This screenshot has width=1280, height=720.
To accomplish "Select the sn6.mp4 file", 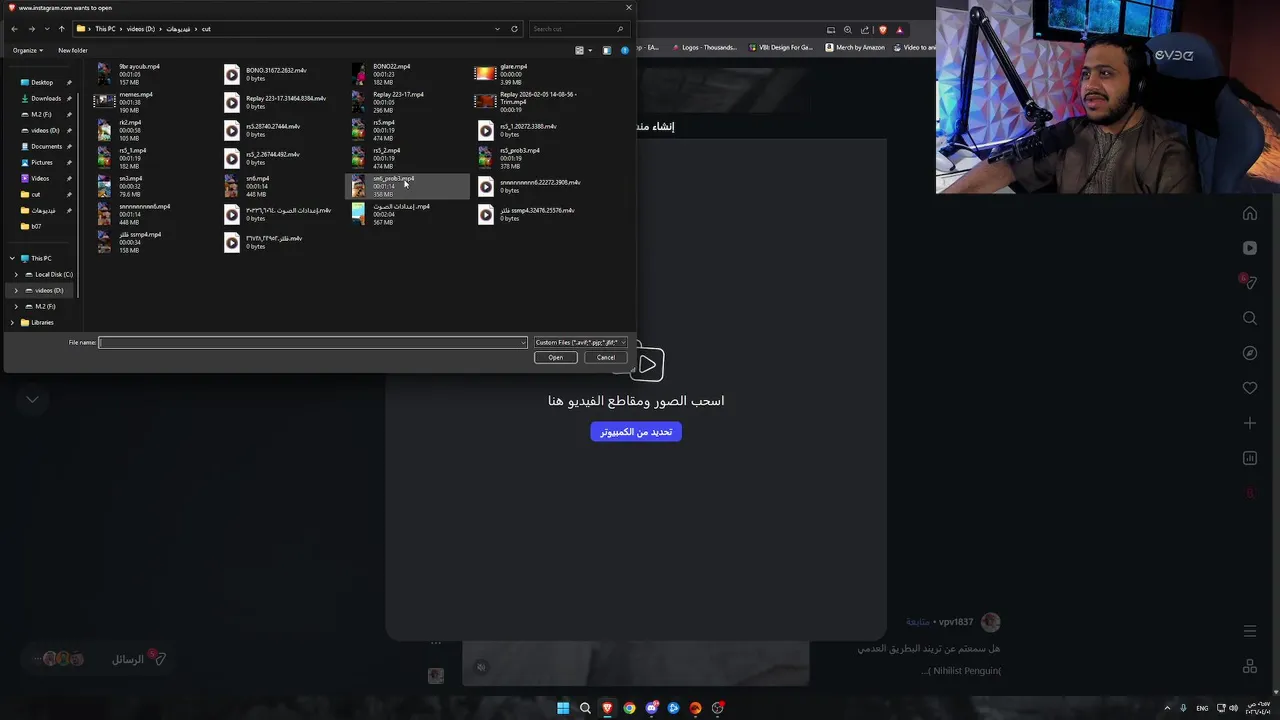I will click(247, 186).
